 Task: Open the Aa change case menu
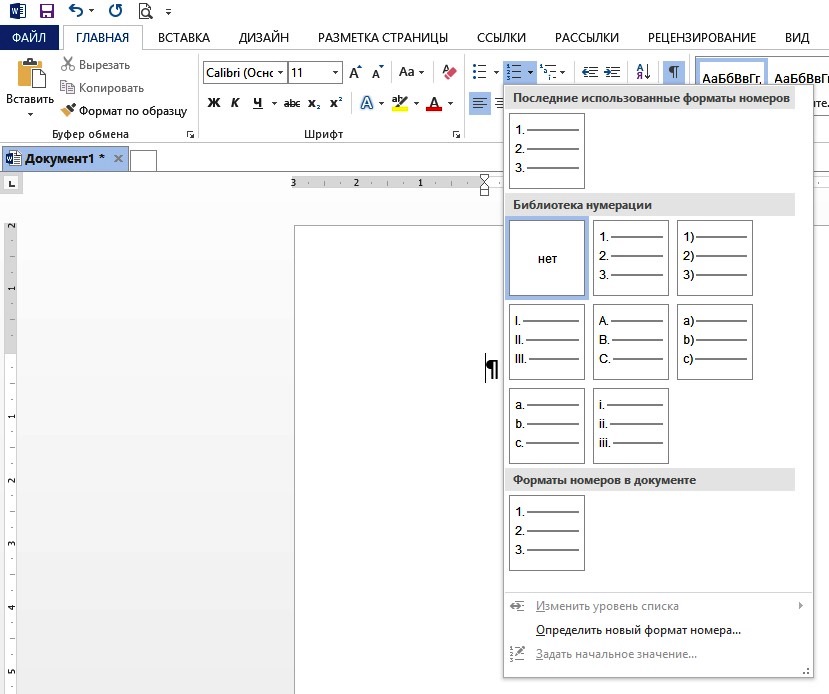(411, 72)
